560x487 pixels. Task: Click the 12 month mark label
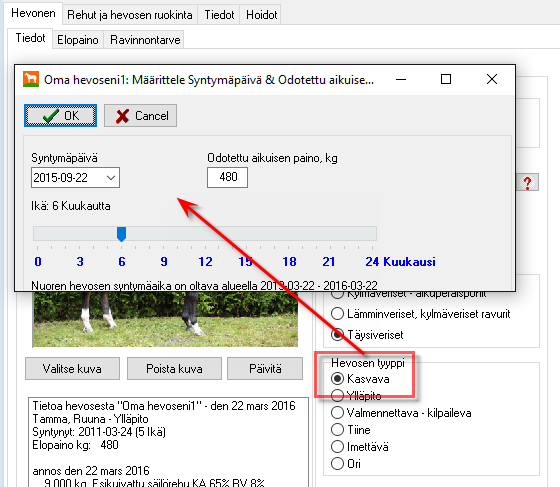pos(205,262)
